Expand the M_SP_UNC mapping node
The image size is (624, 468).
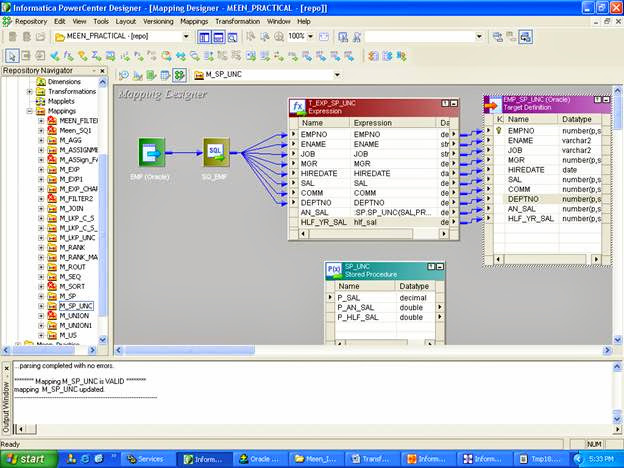coord(41,306)
